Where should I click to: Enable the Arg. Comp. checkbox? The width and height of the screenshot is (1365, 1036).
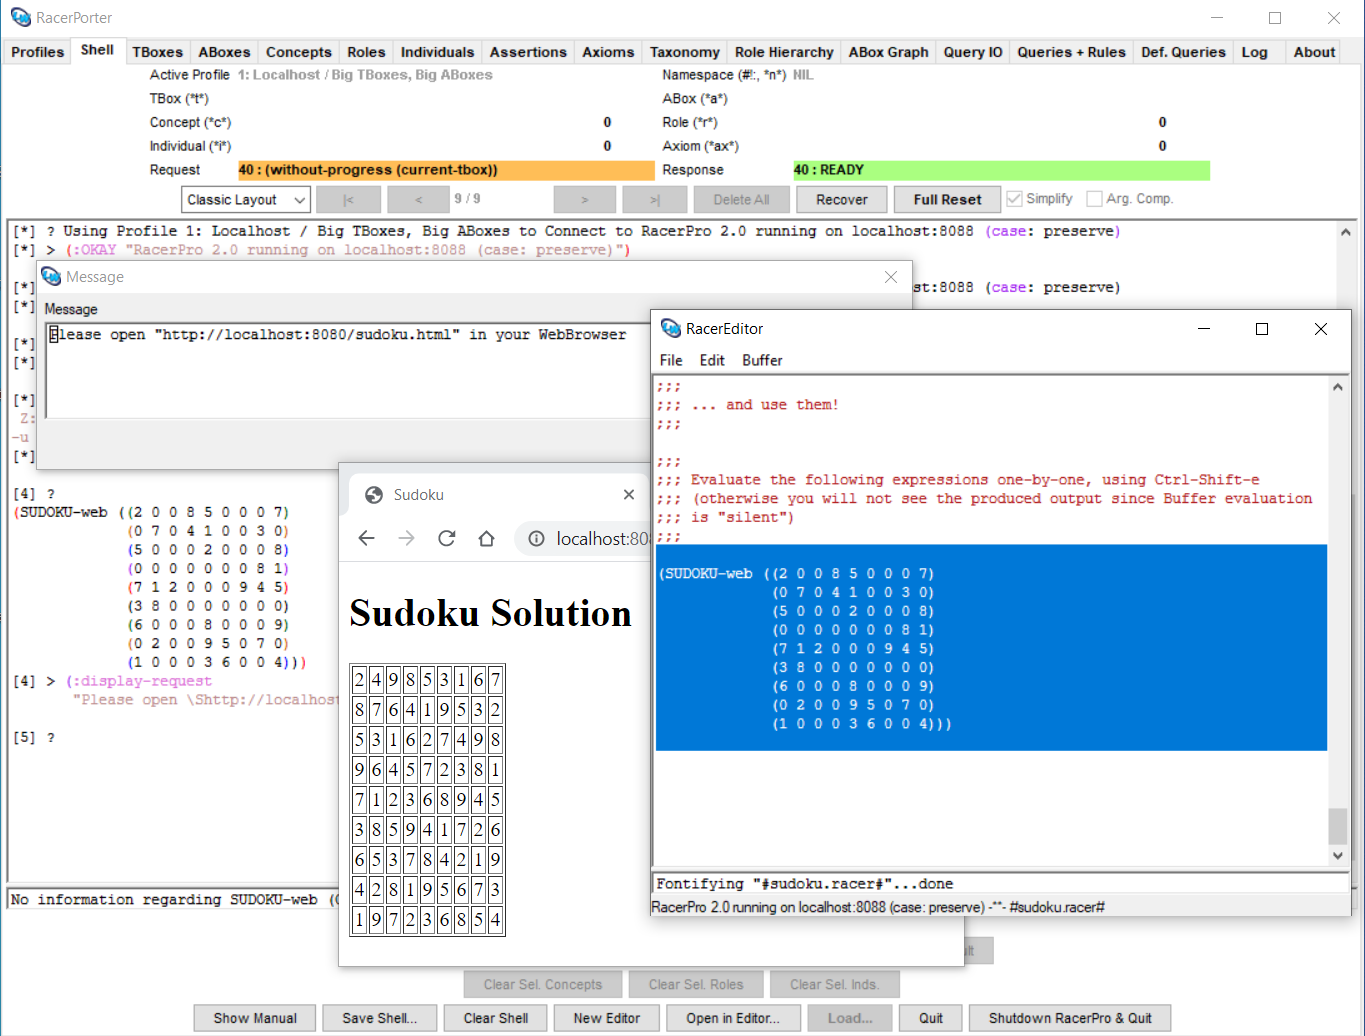1094,199
